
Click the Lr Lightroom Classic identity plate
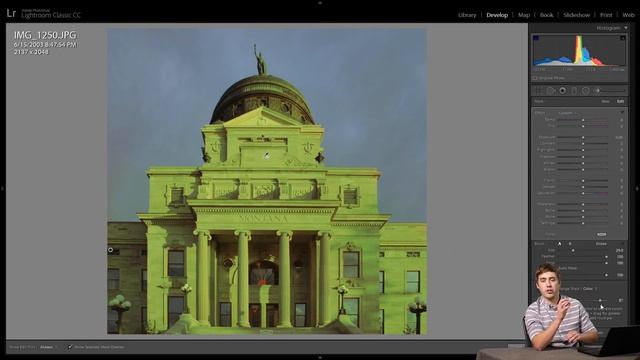(x=44, y=13)
